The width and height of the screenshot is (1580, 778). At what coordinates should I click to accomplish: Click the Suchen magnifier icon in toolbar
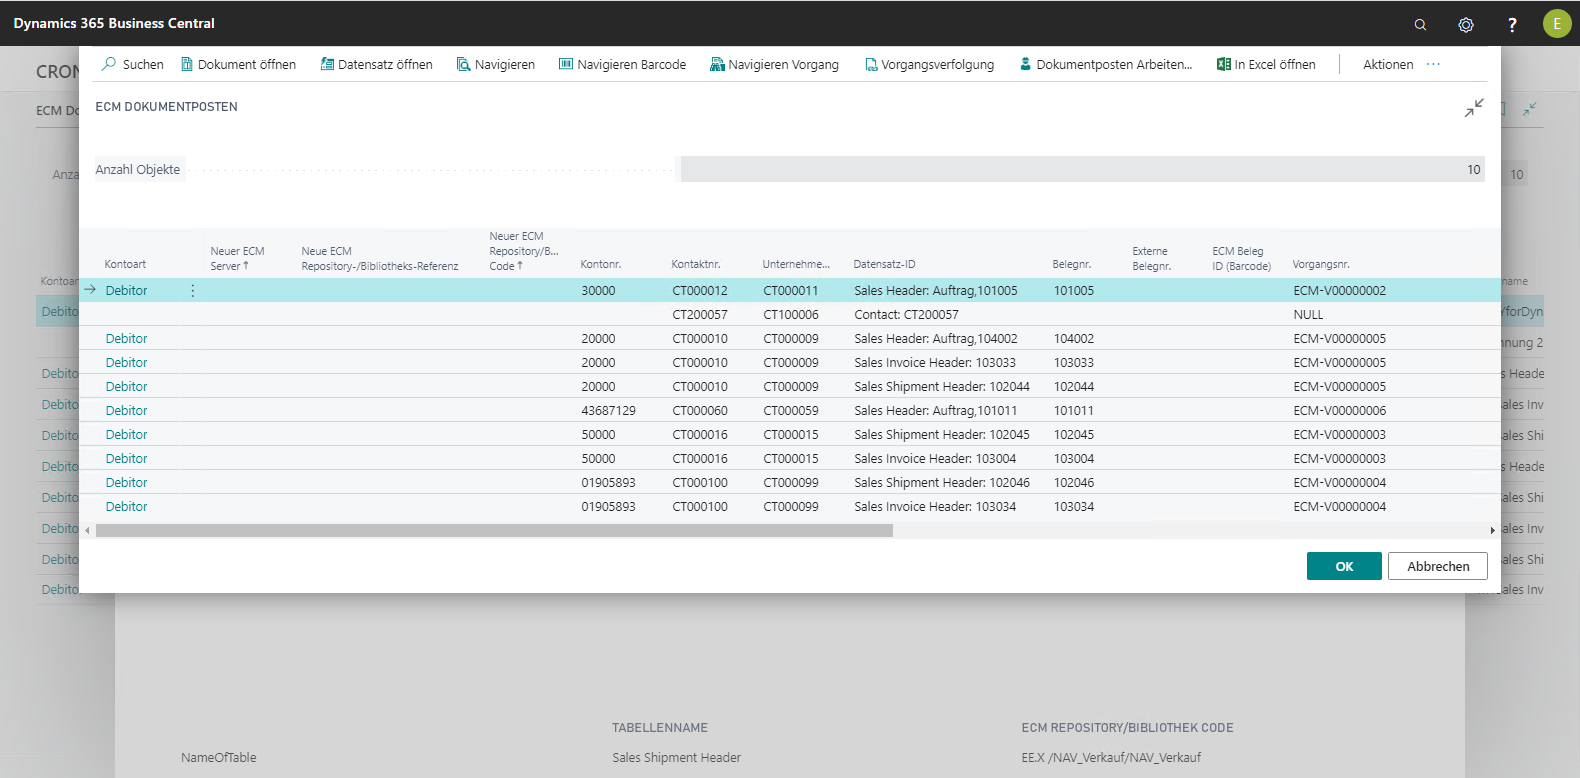(109, 64)
